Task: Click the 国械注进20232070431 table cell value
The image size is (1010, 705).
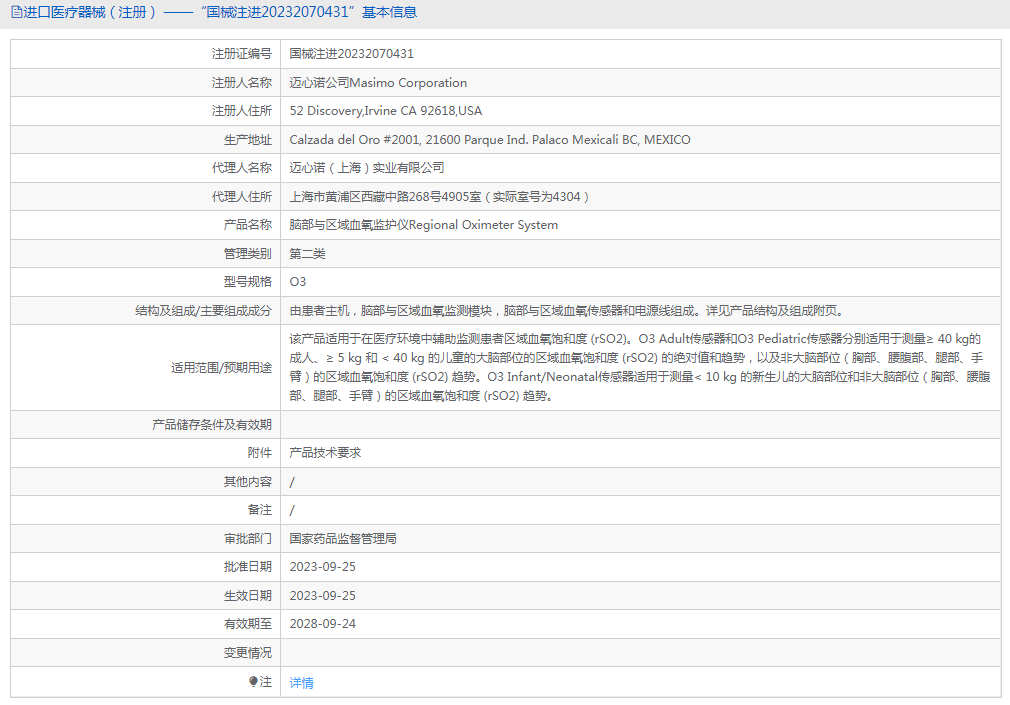Action: (x=352, y=54)
